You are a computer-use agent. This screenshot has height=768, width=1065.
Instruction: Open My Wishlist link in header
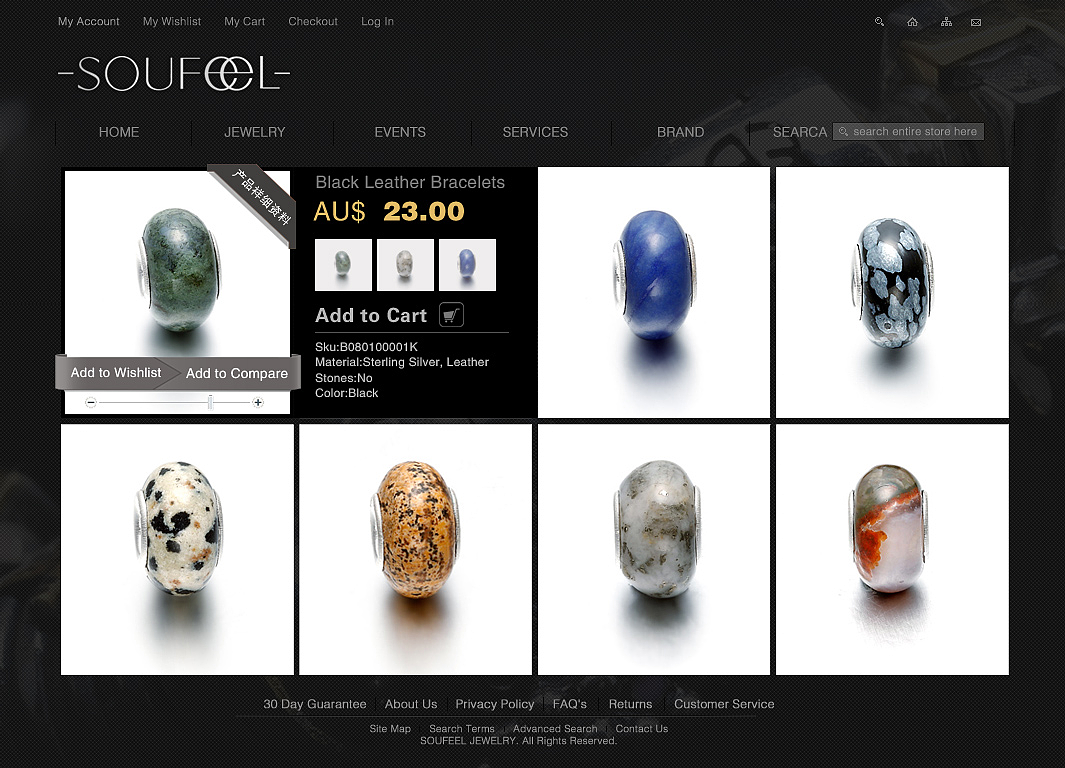[x=172, y=22]
